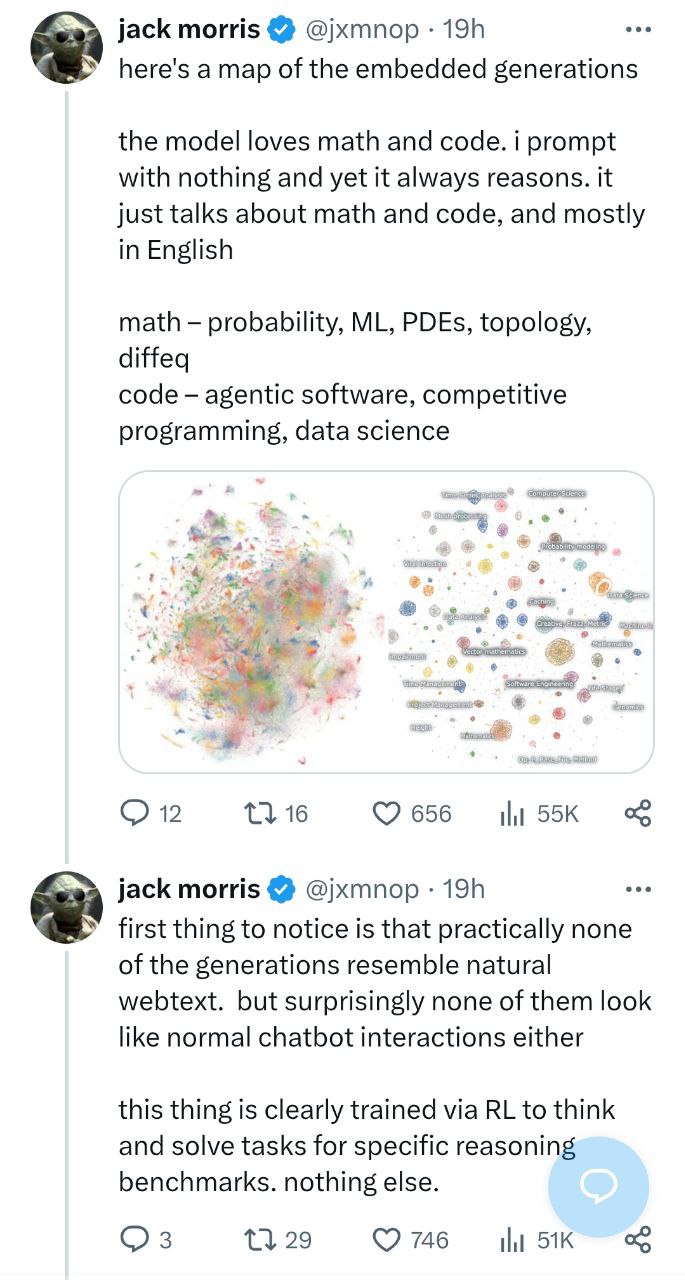Like the tweet with 746 likes
Image resolution: width=685 pixels, height=1280 pixels.
point(387,1240)
